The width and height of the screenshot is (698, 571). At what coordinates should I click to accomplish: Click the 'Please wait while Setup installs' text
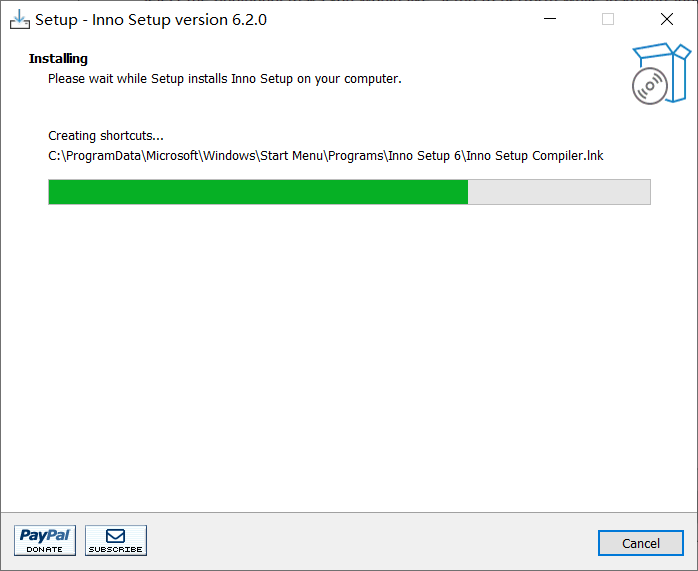[225, 79]
